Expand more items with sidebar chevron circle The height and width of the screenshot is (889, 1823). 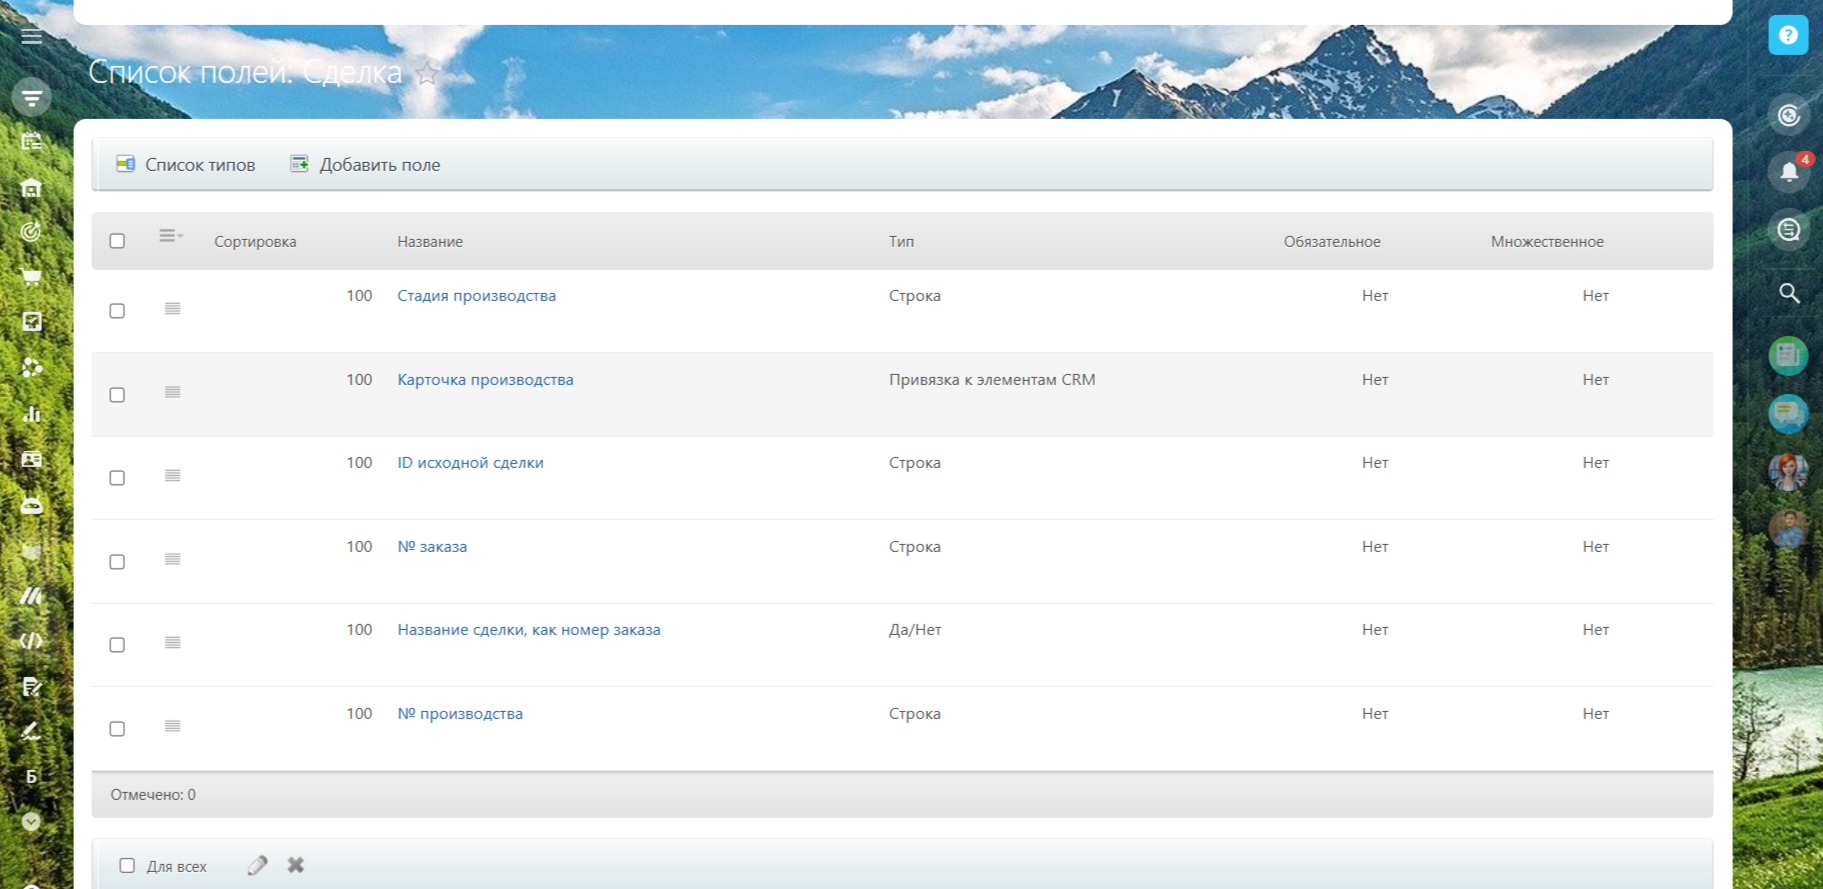pyautogui.click(x=32, y=822)
